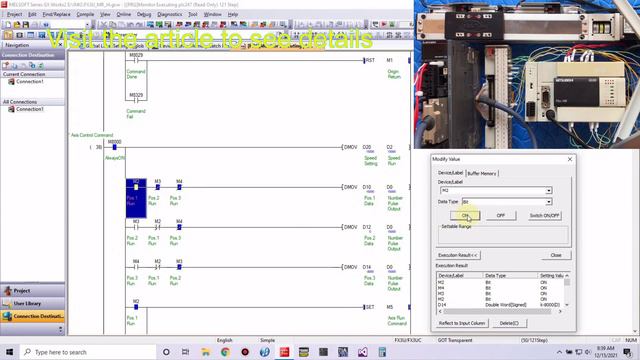This screenshot has height=360, width=640.
Task: Click the Cut toolbar icon
Action: pyautogui.click(x=104, y=24)
